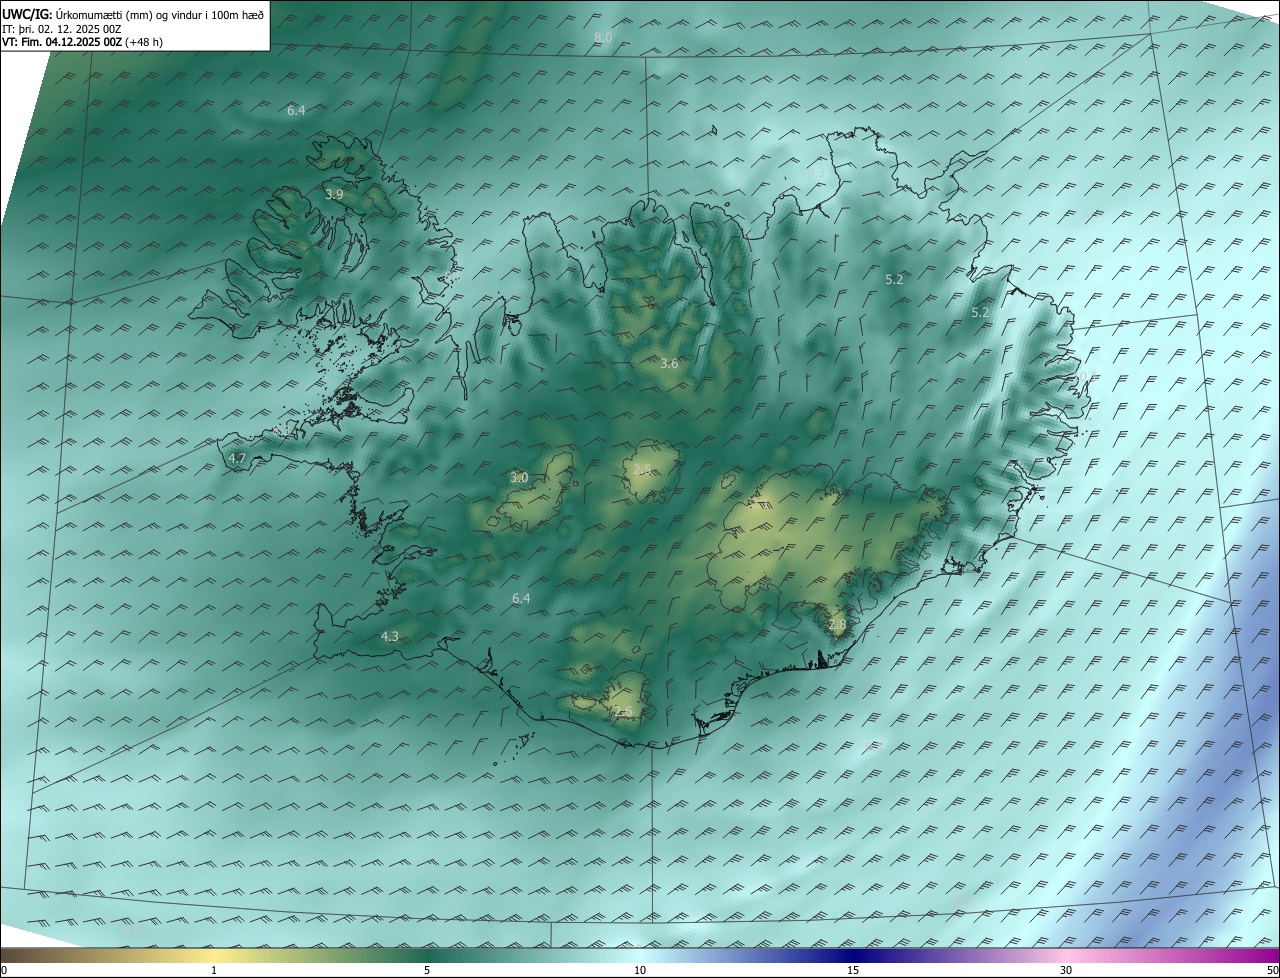Image resolution: width=1280 pixels, height=978 pixels.
Task: Click the 5 tick label on the color scale
Action: (427, 971)
